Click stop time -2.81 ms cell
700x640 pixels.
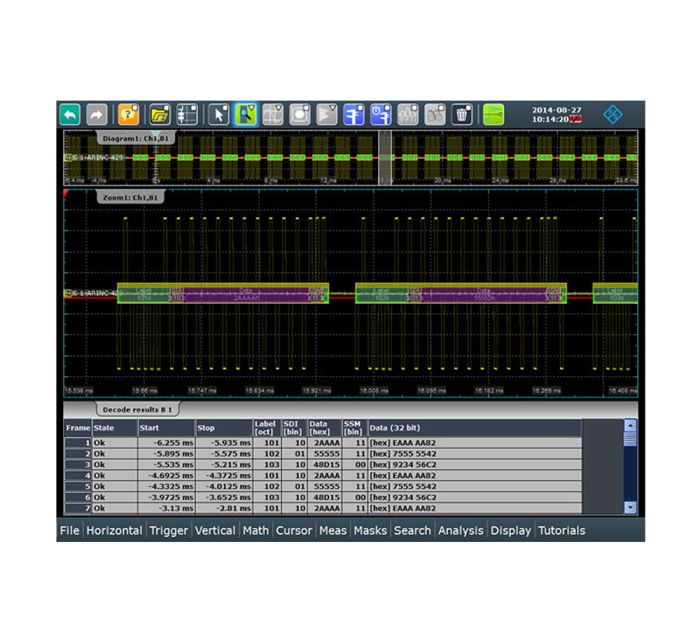pos(224,508)
